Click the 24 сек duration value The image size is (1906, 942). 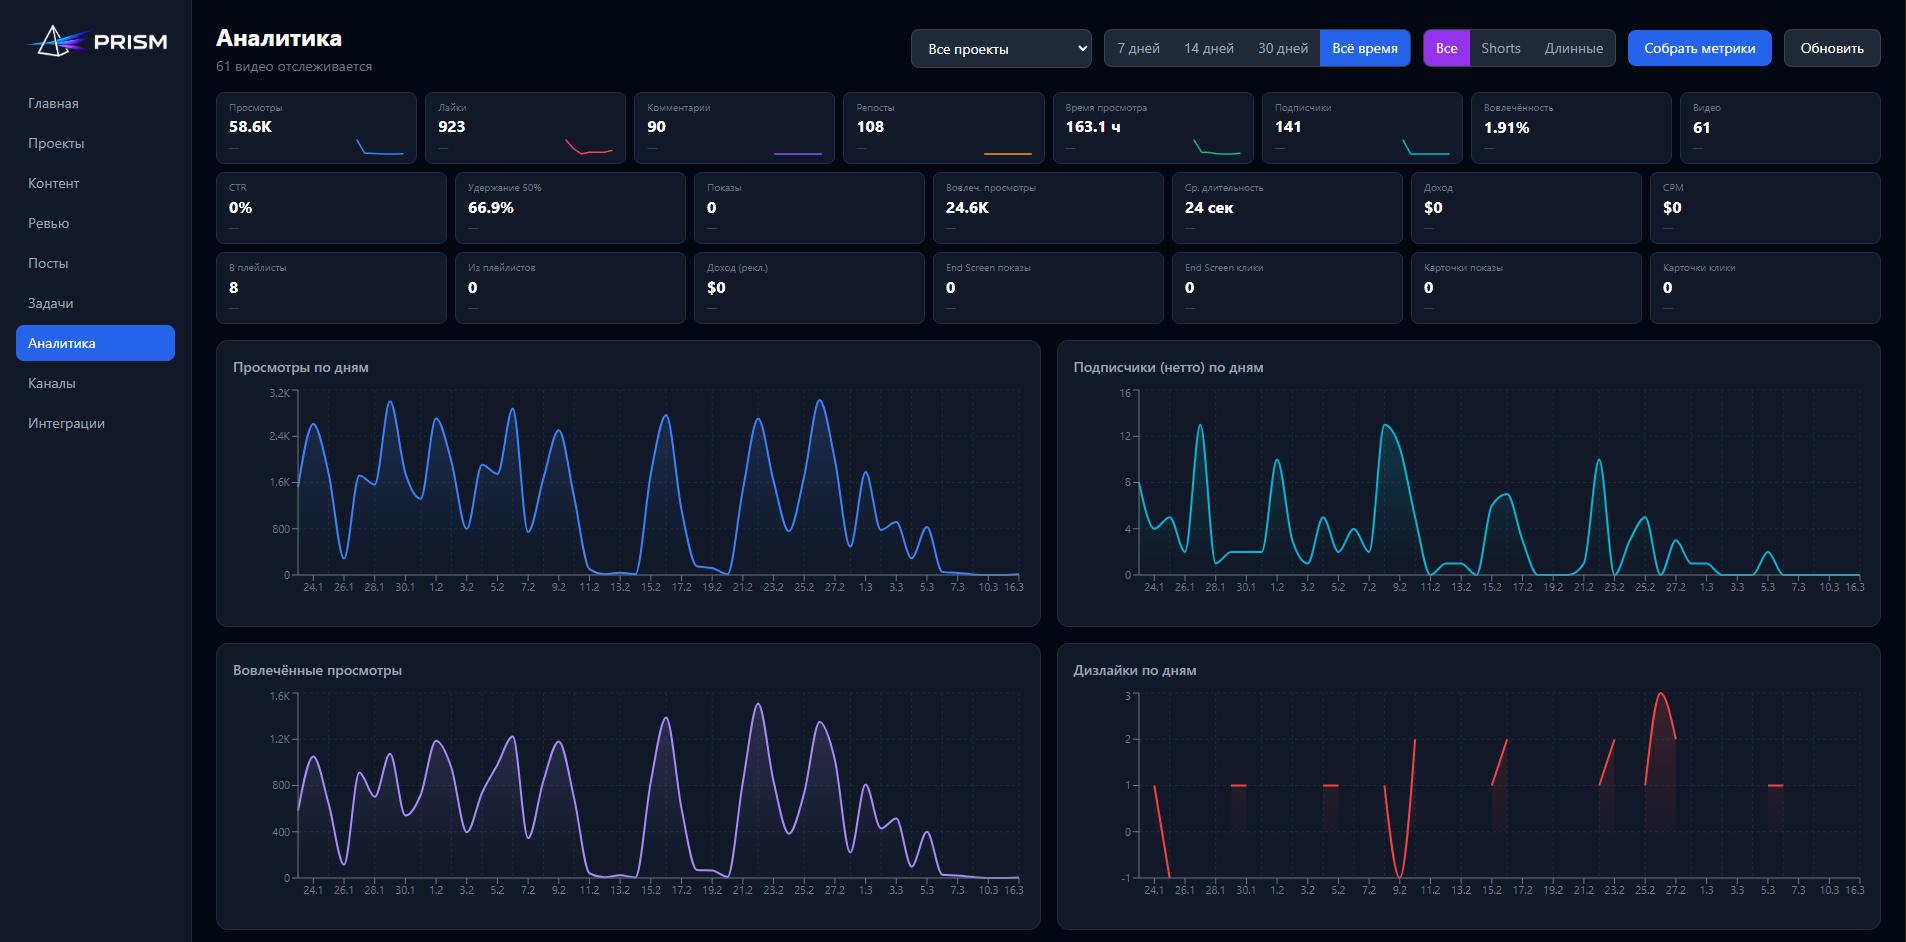tap(1209, 207)
